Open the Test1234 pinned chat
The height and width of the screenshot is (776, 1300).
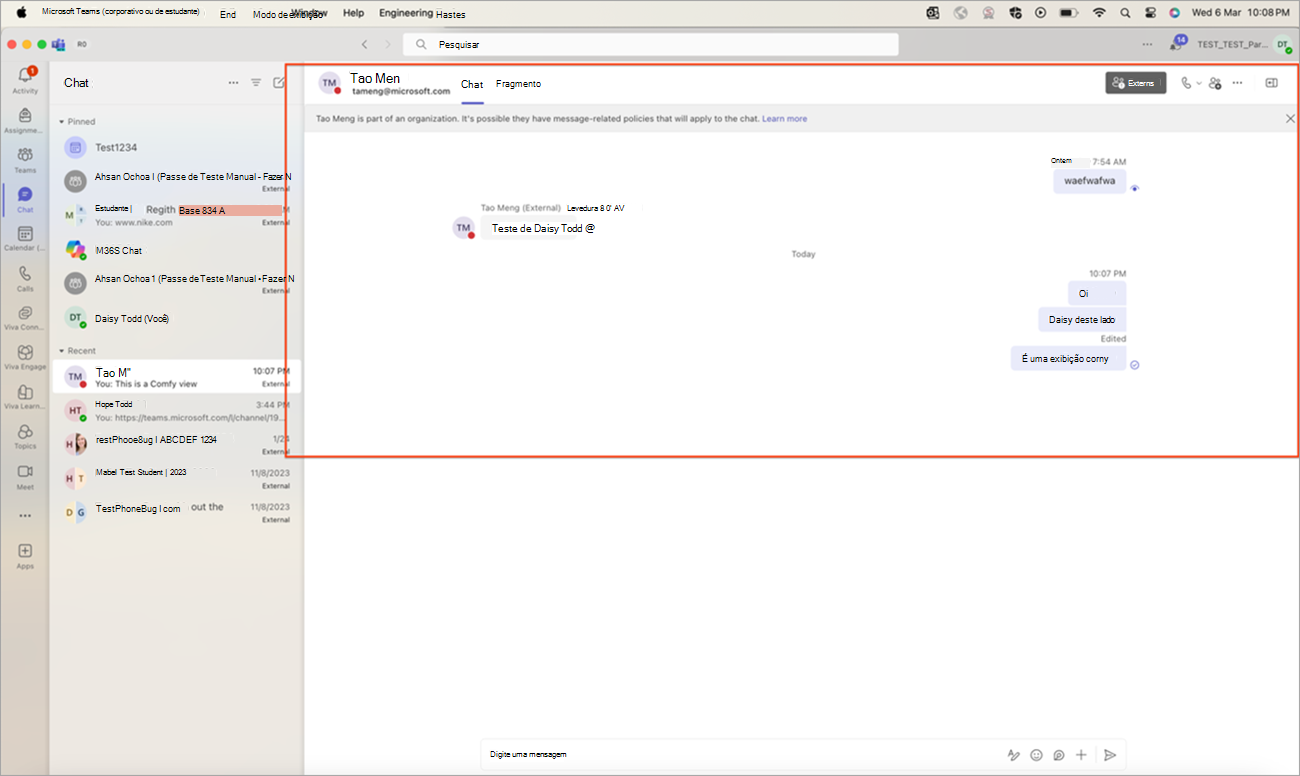point(176,147)
